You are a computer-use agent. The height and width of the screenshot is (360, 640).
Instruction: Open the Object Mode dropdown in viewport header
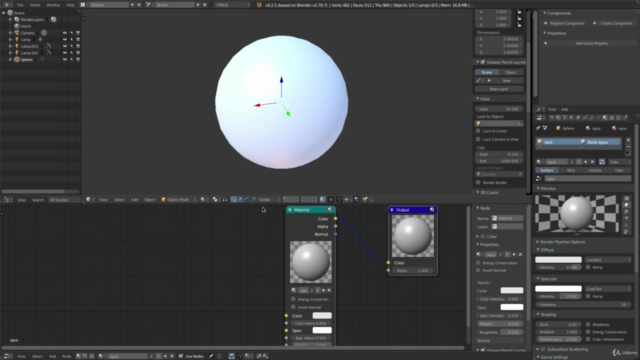tap(178, 200)
